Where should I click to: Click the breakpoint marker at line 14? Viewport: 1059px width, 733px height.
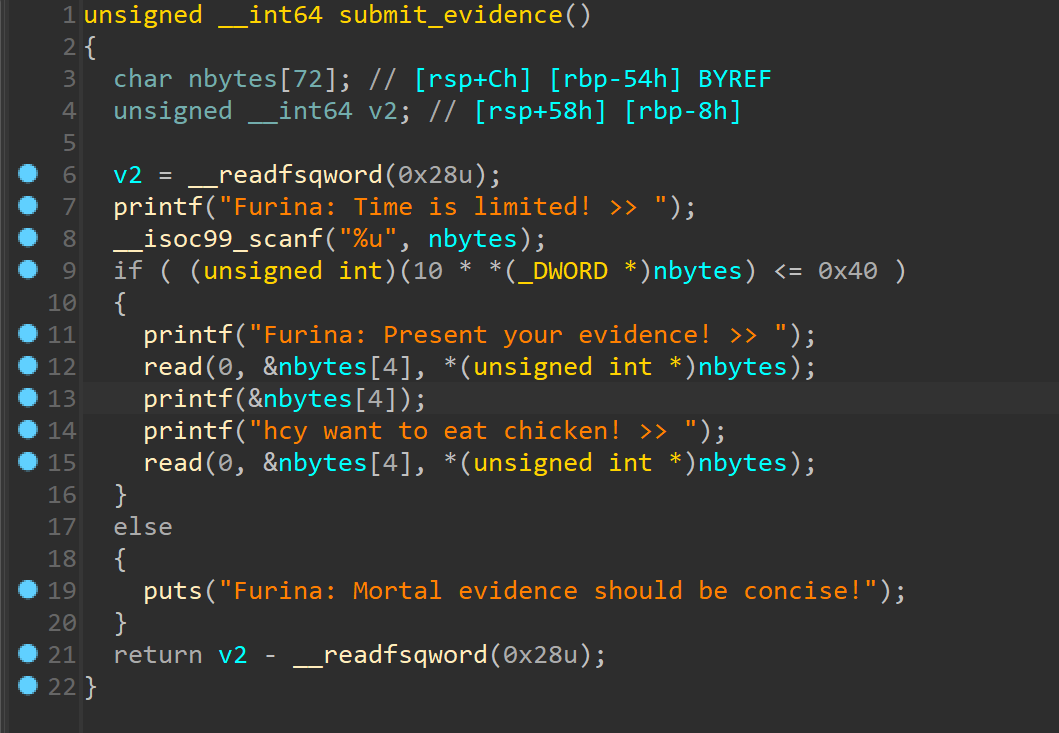[28, 429]
